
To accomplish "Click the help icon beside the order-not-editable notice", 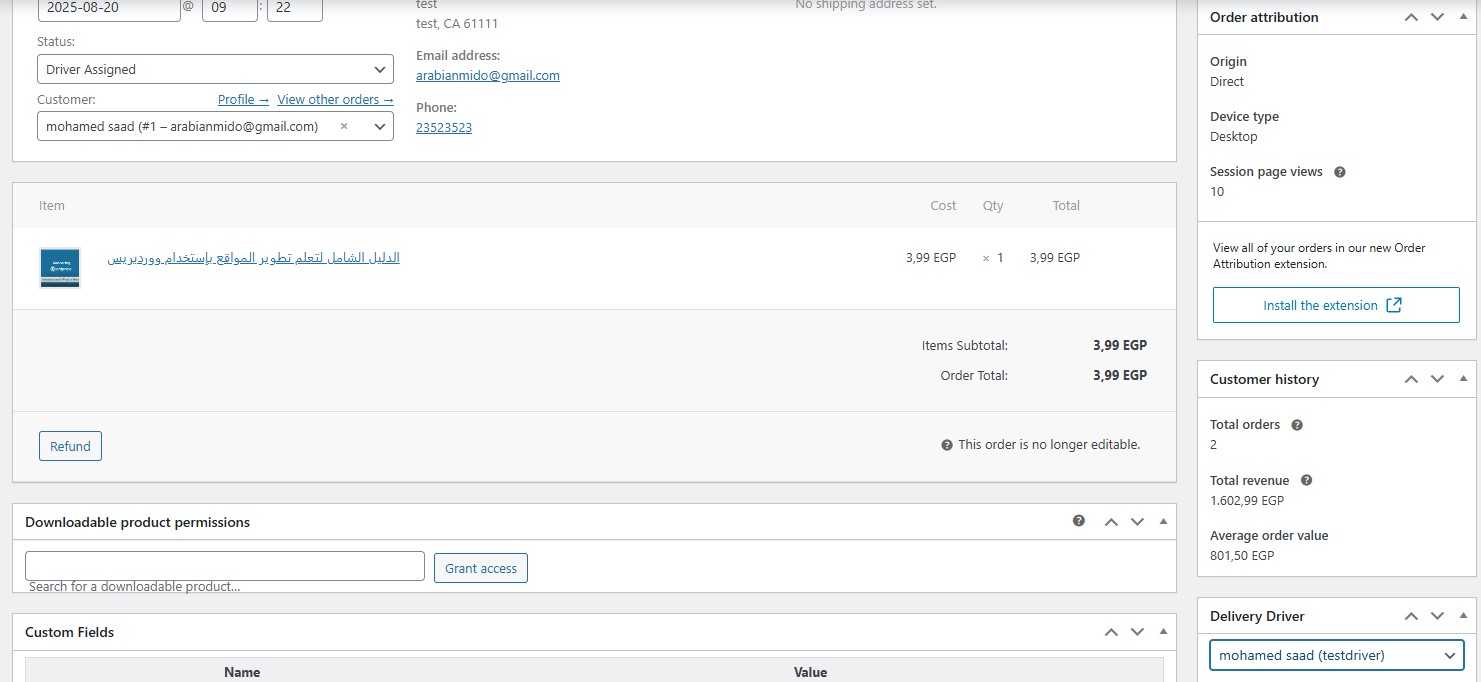I will [945, 444].
